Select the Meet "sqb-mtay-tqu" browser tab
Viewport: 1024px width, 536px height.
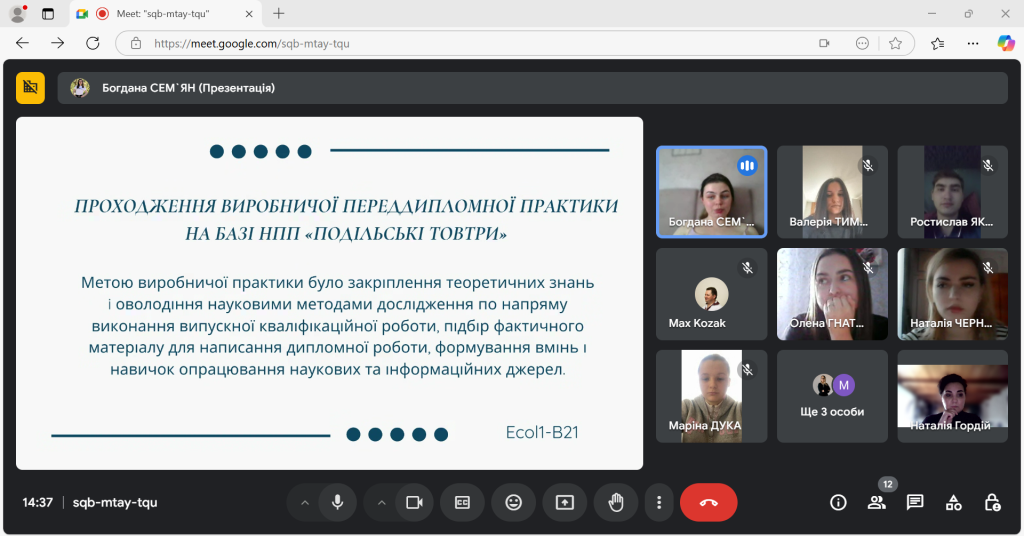[x=160, y=14]
